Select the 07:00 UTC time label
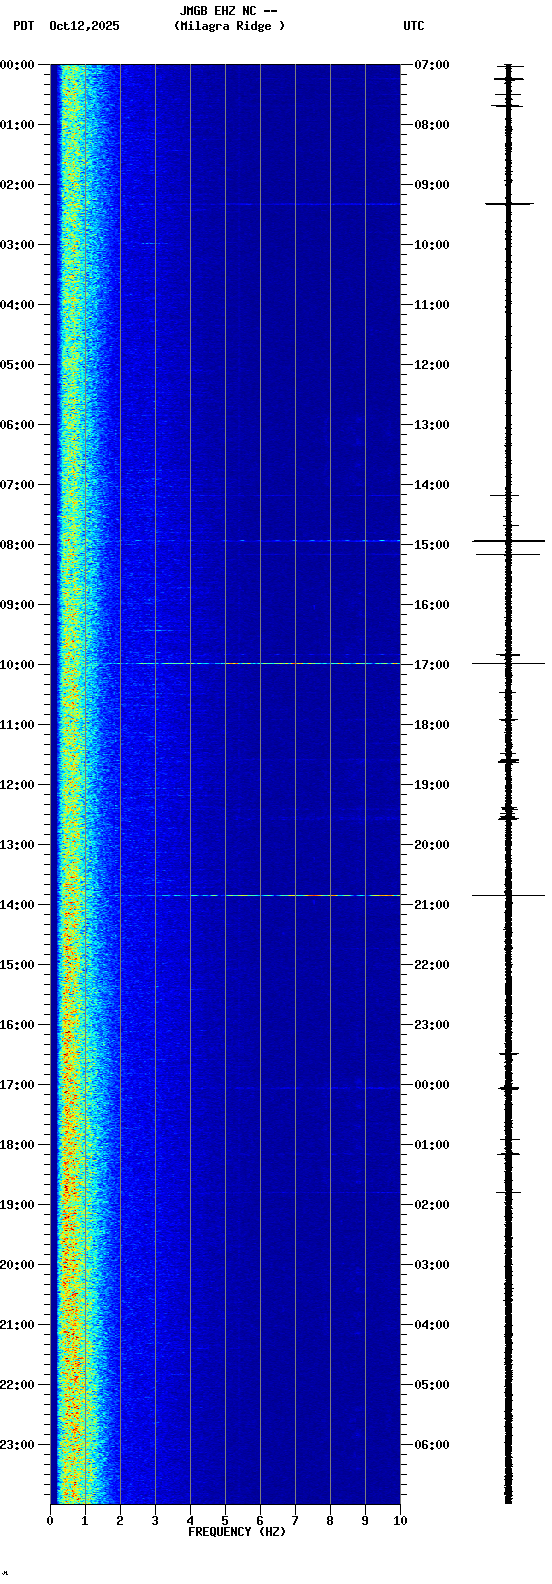 point(432,65)
